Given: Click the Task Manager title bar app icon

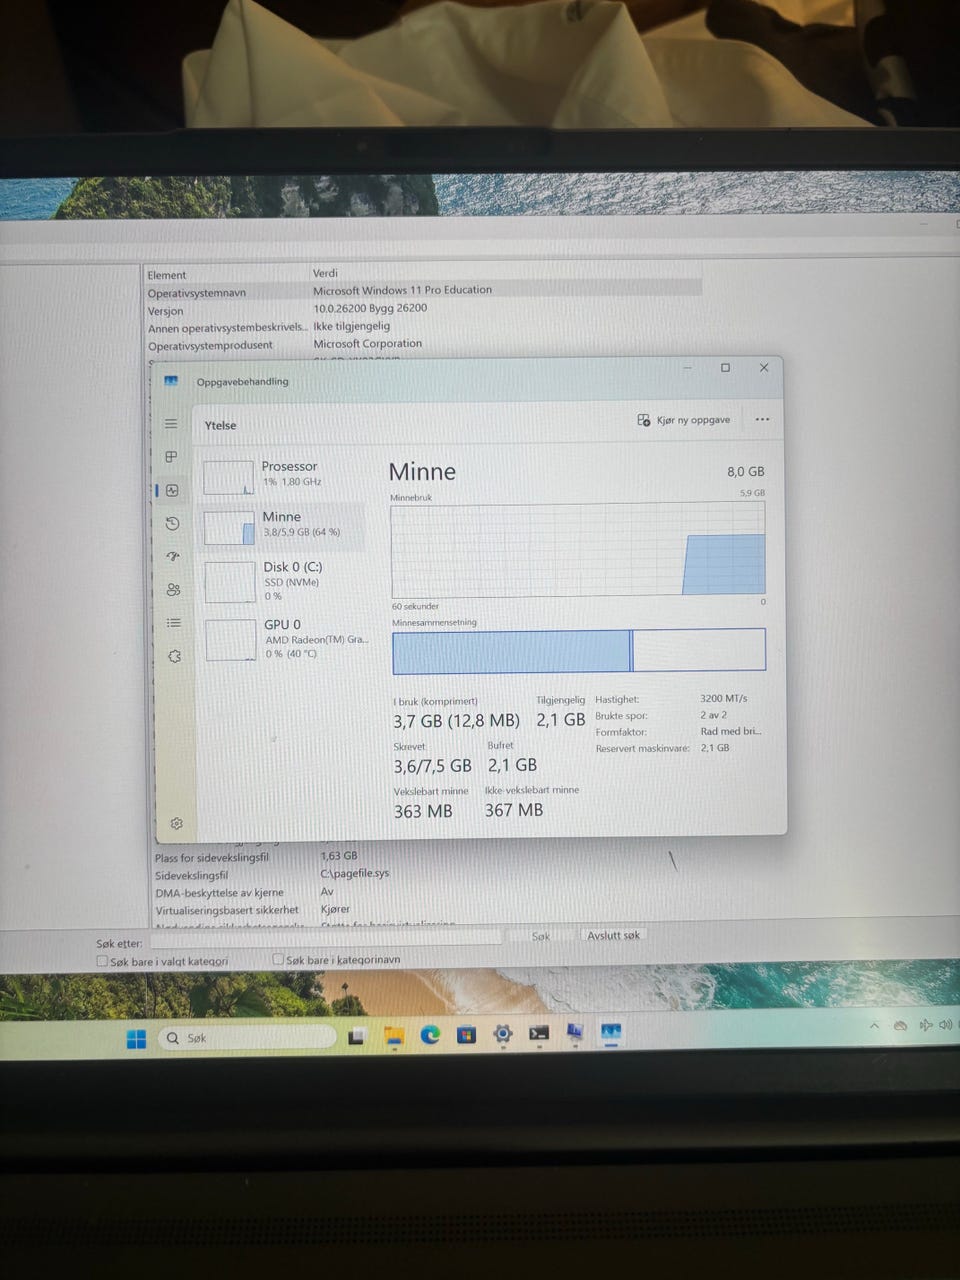Looking at the screenshot, I should click(171, 381).
